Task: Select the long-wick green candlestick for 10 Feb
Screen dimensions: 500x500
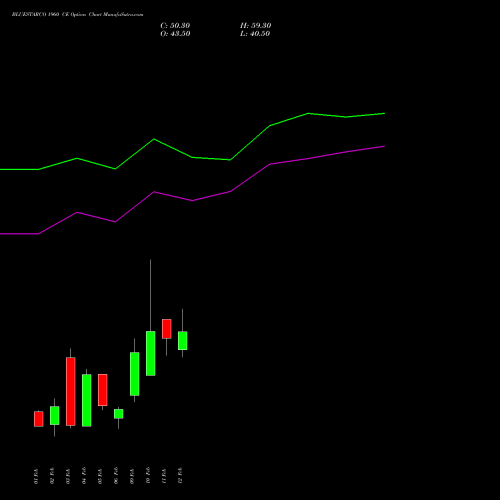Action: click(151, 353)
